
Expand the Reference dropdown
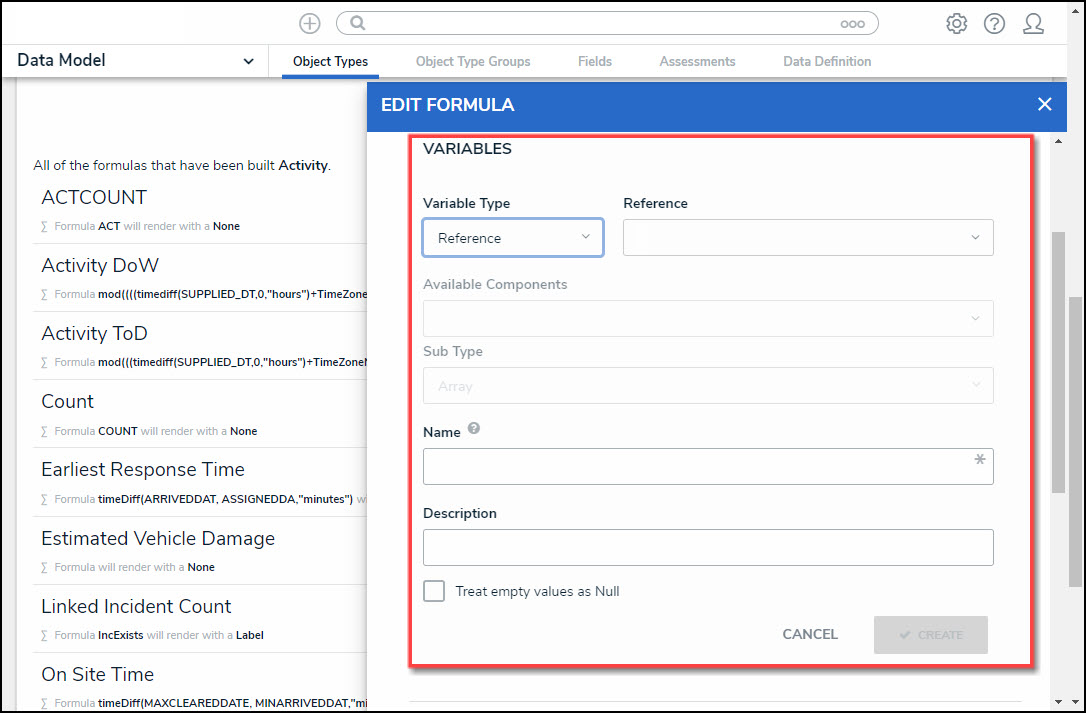(x=808, y=238)
